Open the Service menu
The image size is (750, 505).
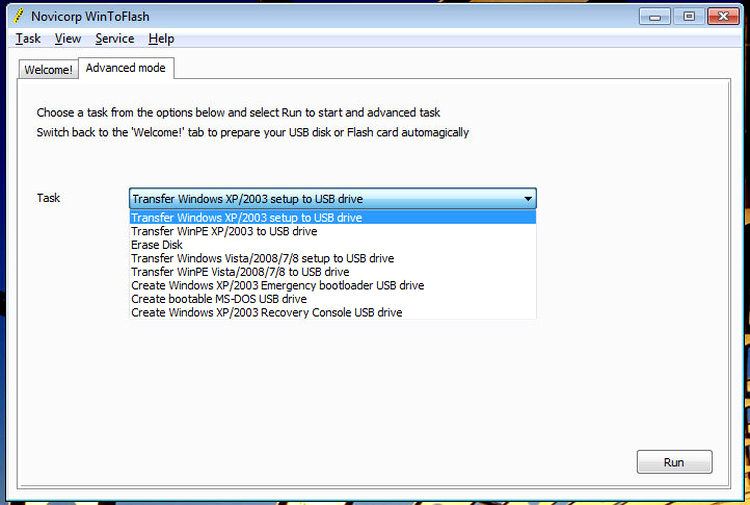[x=114, y=39]
